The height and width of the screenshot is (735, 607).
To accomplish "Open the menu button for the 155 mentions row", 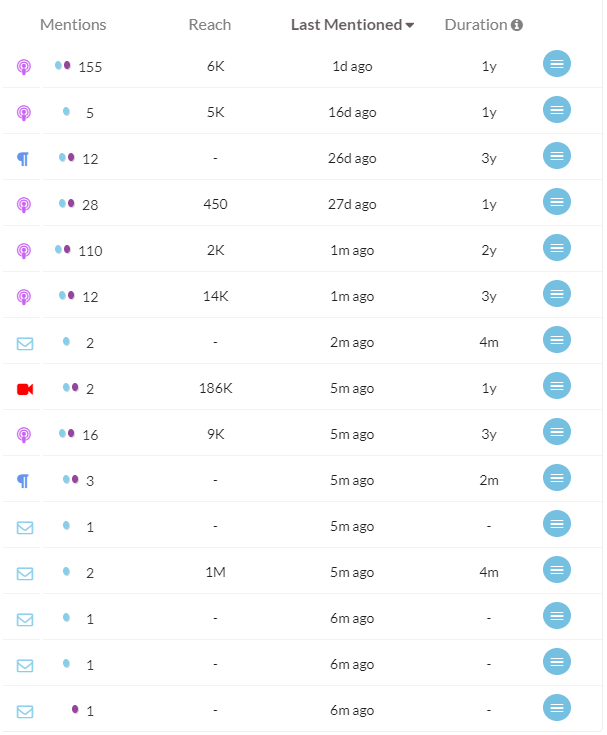I will pyautogui.click(x=556, y=64).
